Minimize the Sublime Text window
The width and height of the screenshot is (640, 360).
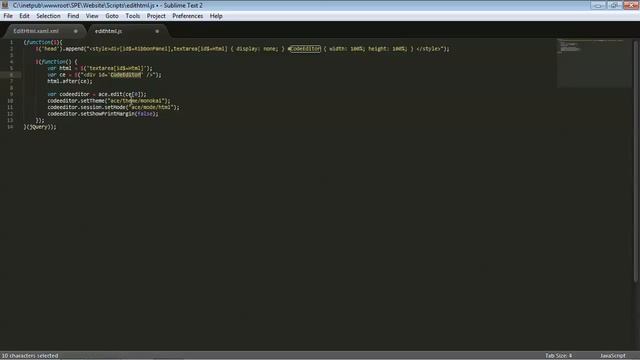click(598, 5)
